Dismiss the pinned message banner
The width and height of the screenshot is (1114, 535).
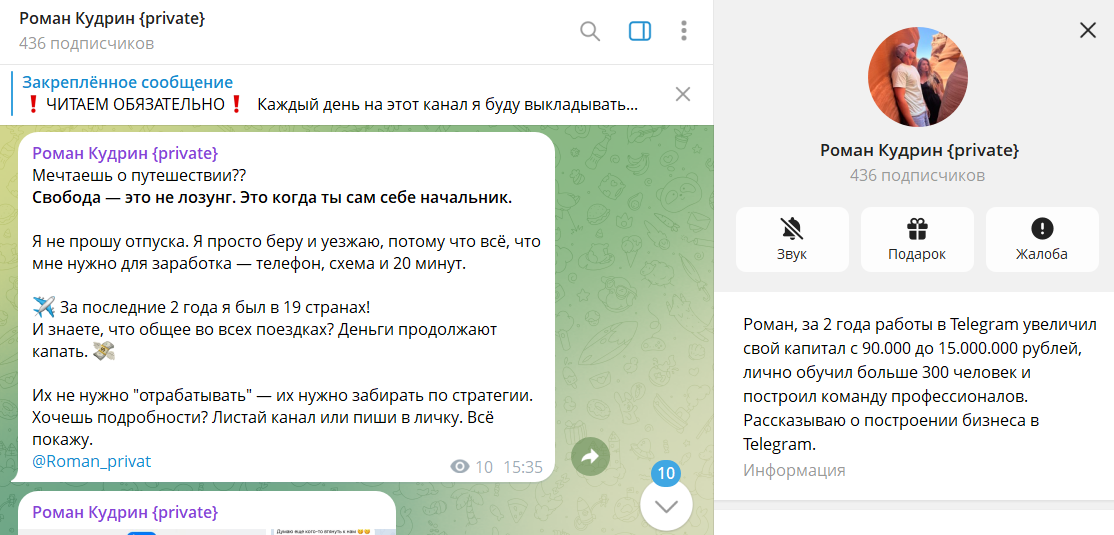click(x=683, y=94)
